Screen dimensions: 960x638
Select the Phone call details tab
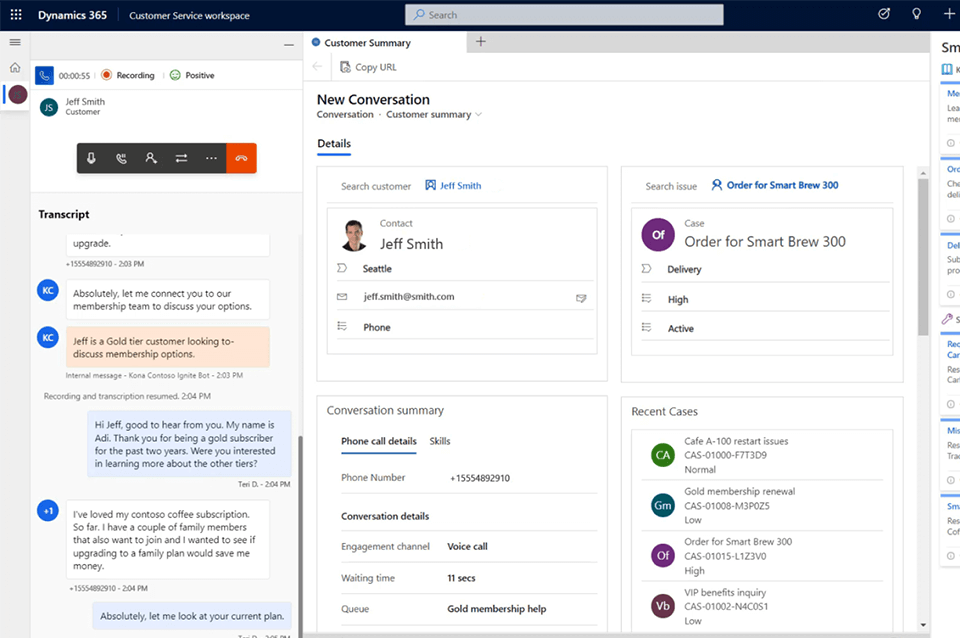(x=378, y=441)
